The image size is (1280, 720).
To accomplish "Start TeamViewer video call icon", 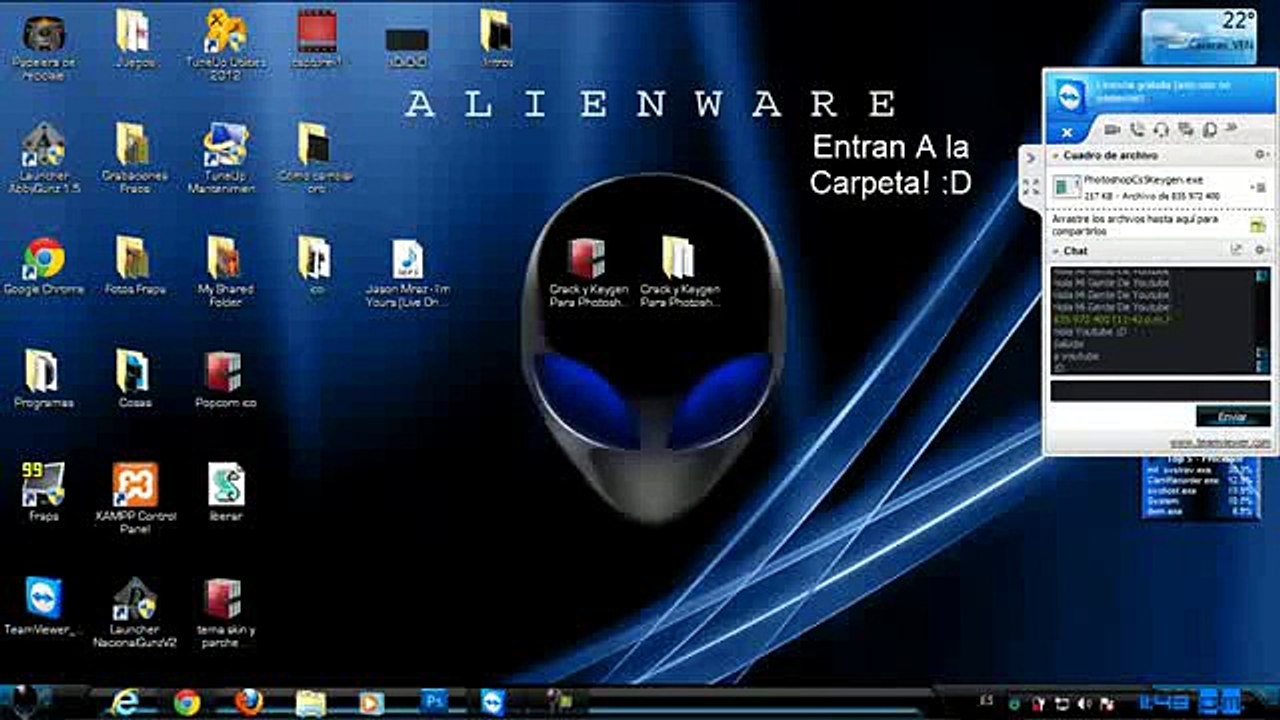I will coord(1112,129).
